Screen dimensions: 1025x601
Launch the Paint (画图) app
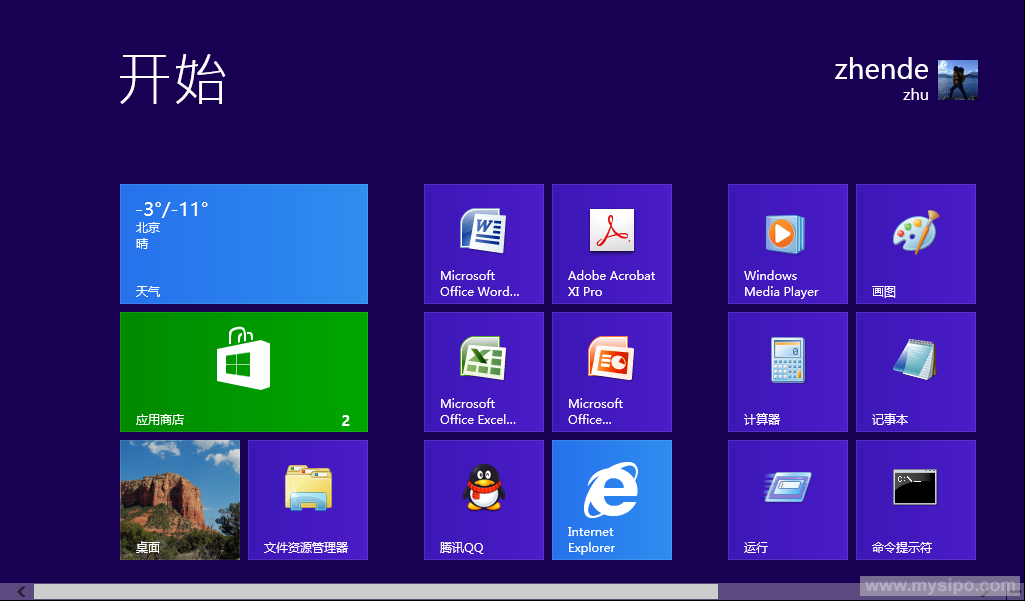pos(916,244)
